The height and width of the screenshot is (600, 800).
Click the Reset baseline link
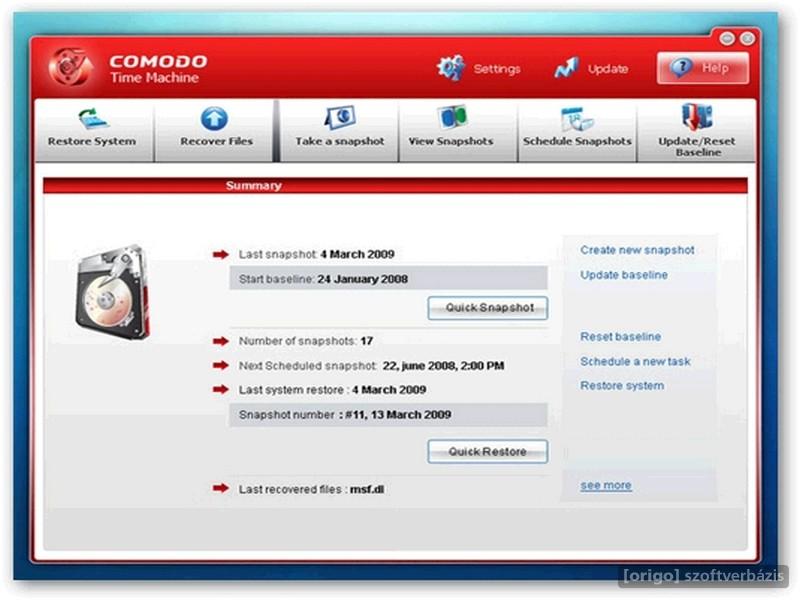[620, 337]
